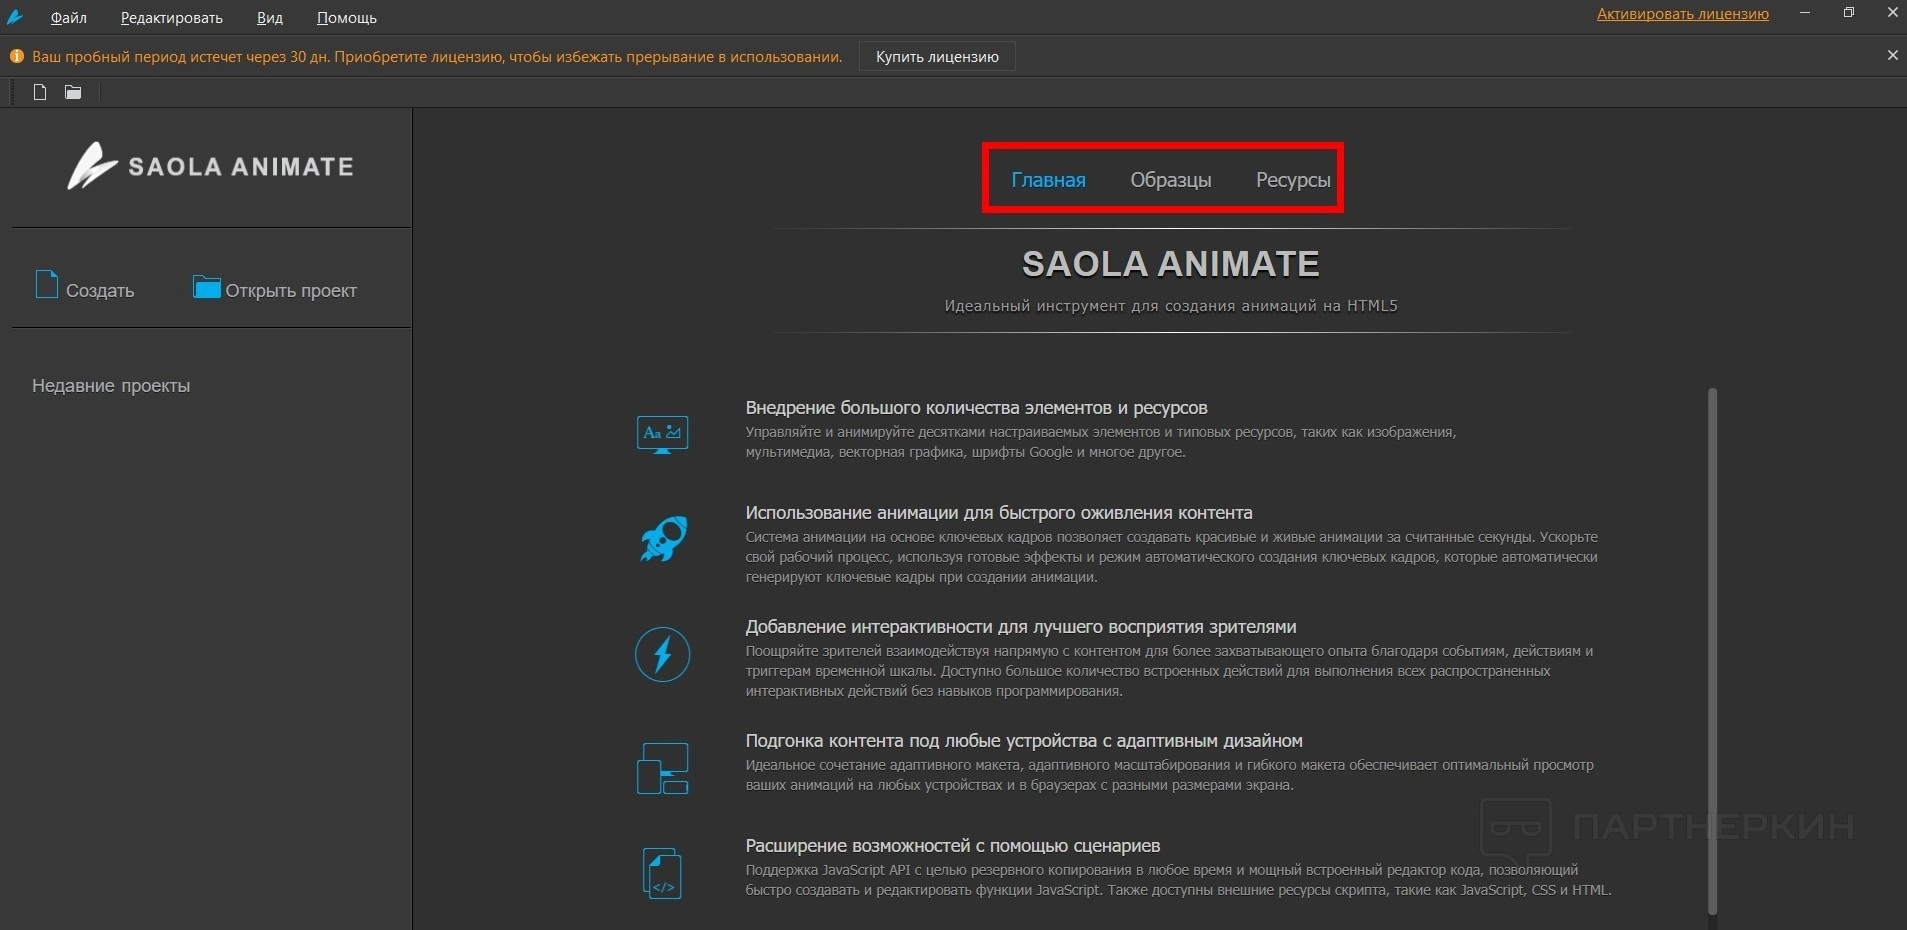This screenshot has height=930, width=1907.
Task: Switch to the Ресурсы tab
Action: pos(1293,180)
